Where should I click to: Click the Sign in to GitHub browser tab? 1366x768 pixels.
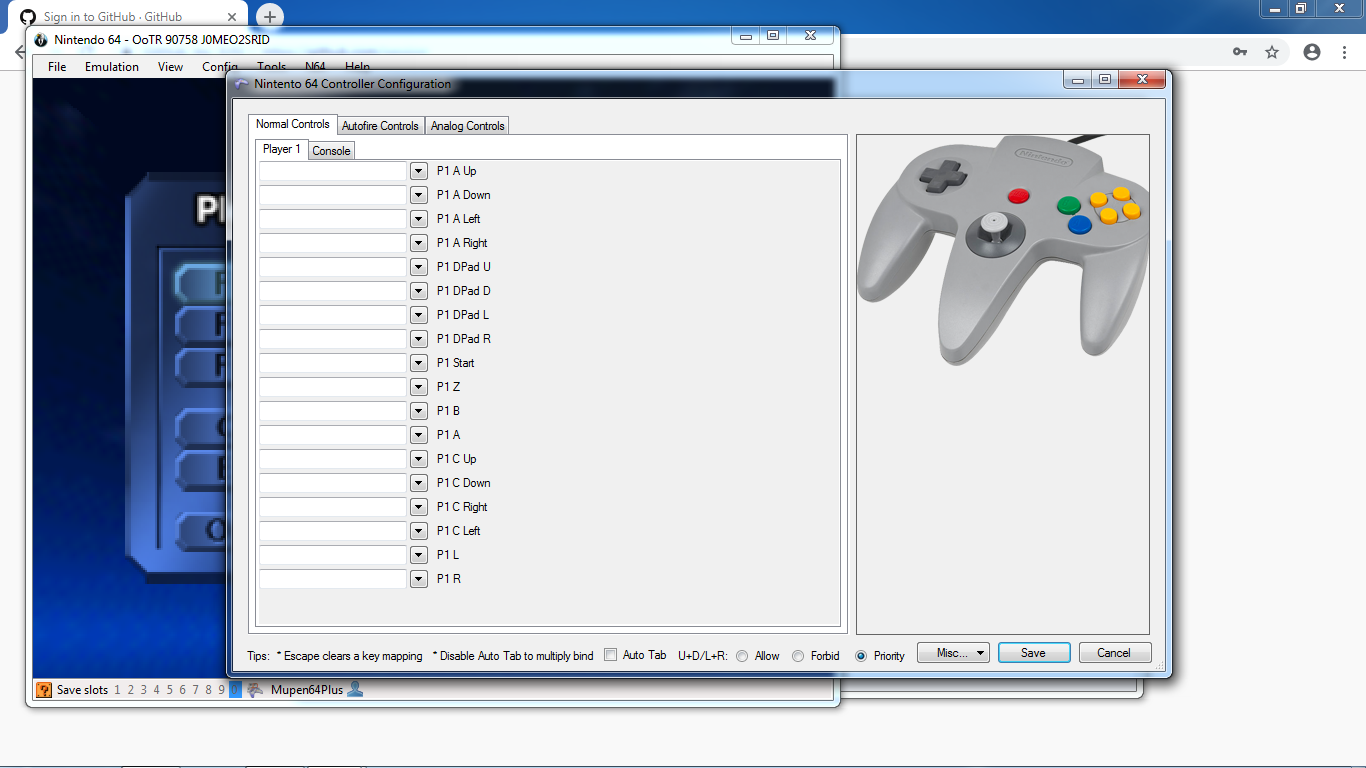[130, 17]
